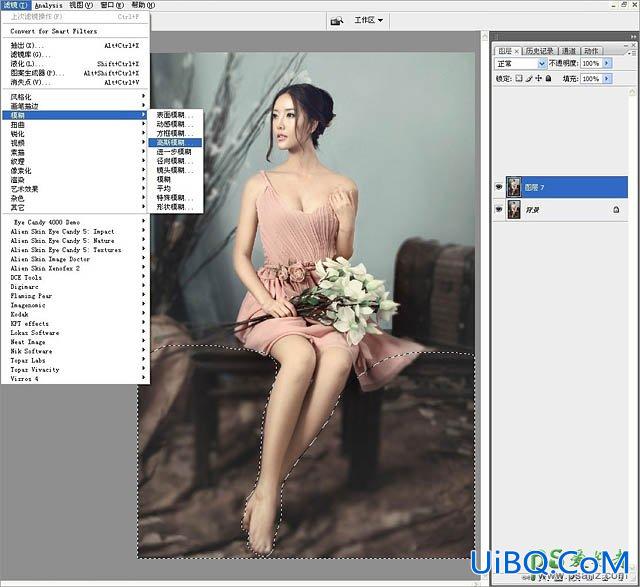Image resolution: width=640 pixels, height=587 pixels.
Task: Switch to the 通道 tab
Action: [x=569, y=51]
